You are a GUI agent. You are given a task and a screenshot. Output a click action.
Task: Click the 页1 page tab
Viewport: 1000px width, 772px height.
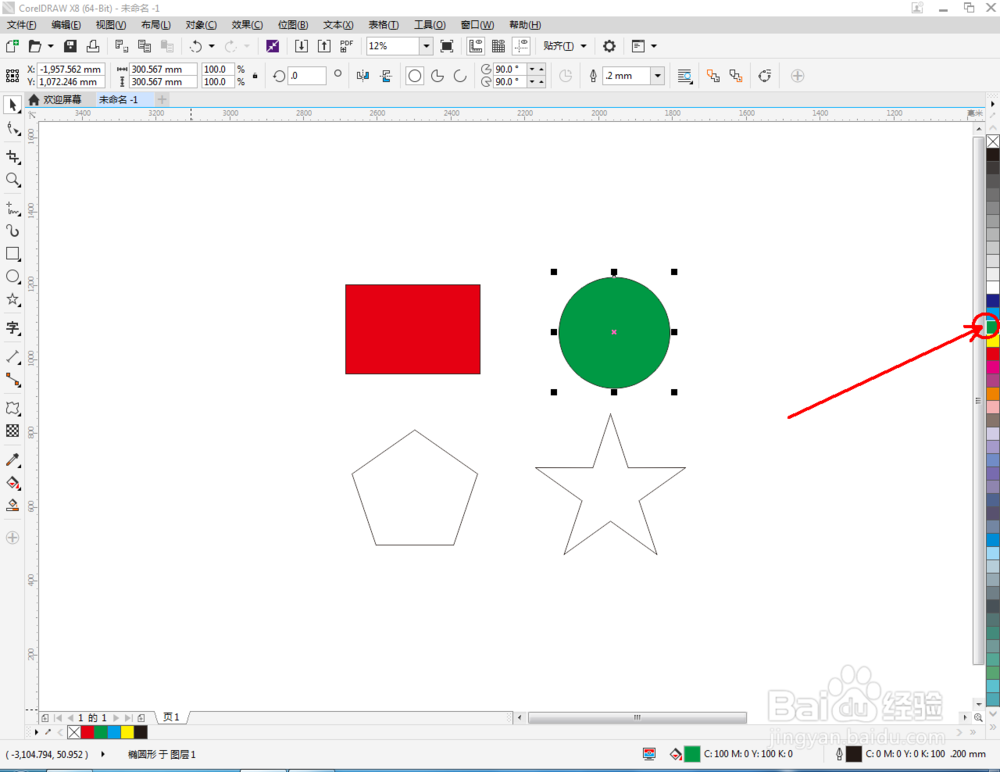click(171, 717)
